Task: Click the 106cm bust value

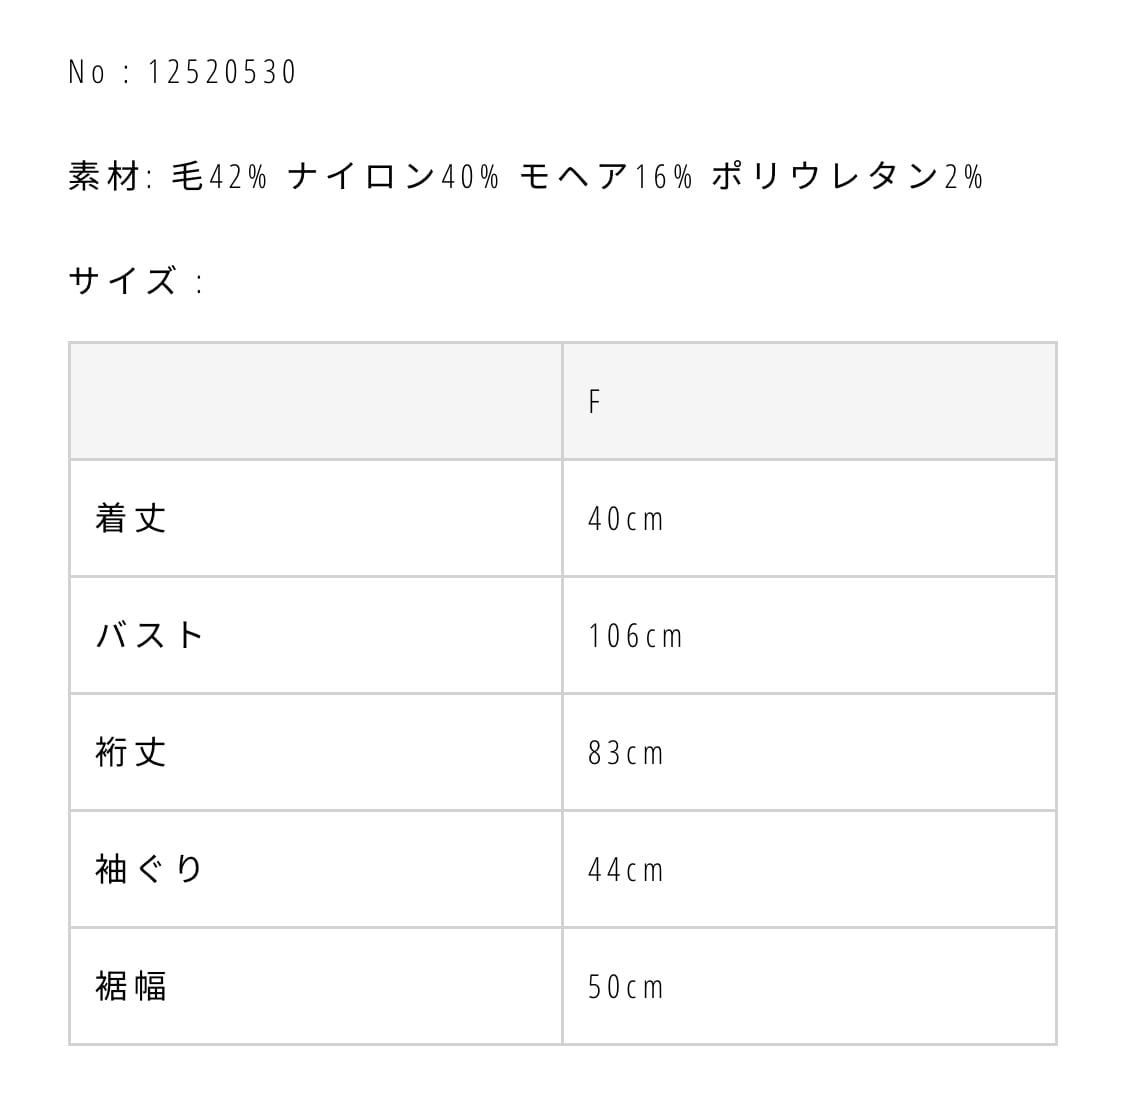Action: [x=635, y=636]
